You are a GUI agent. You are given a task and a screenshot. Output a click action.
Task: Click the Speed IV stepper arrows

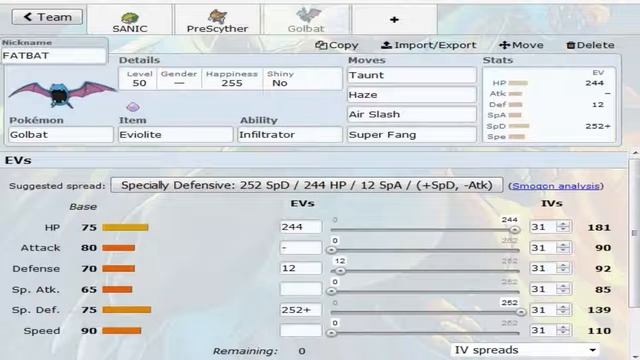[563, 331]
